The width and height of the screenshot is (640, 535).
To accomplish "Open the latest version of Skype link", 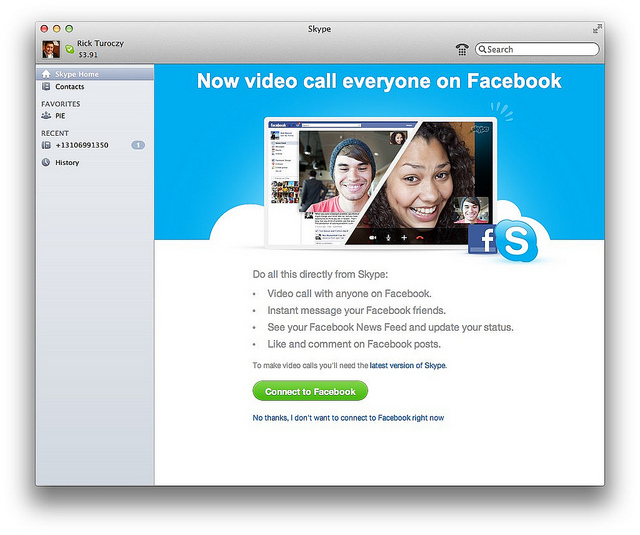I will [408, 366].
